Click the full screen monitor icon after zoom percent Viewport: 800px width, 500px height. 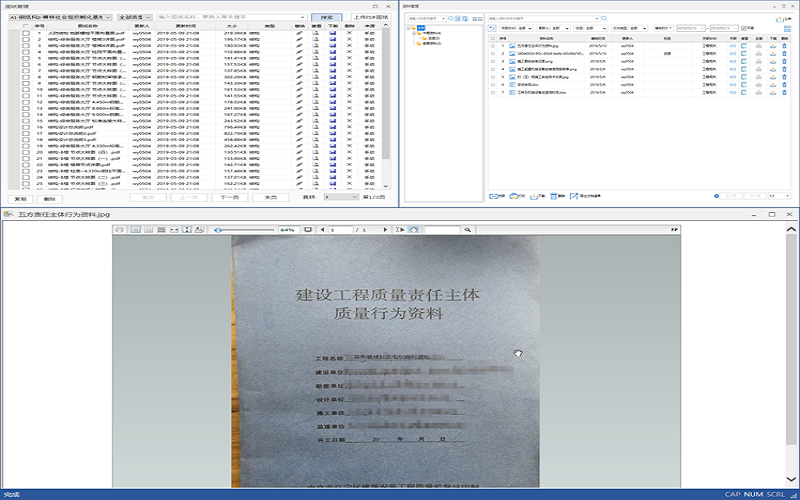click(308, 230)
